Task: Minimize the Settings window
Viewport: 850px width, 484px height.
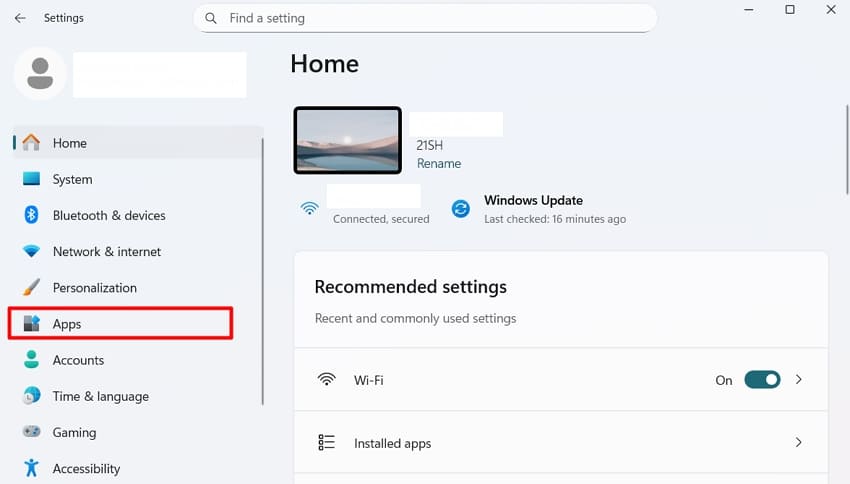Action: 749,10
